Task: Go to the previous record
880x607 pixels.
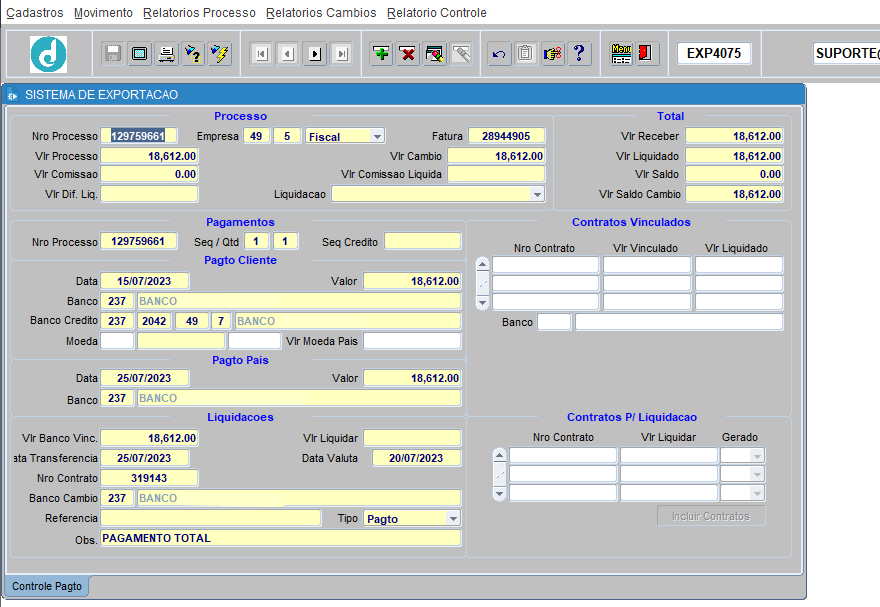Action: click(x=288, y=54)
